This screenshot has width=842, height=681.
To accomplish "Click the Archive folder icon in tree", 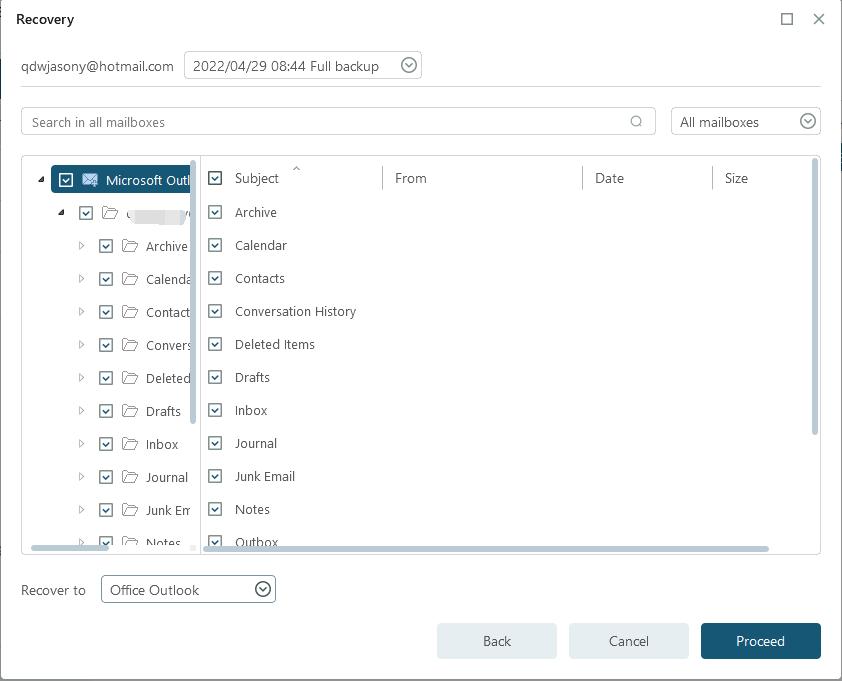I will [x=129, y=246].
